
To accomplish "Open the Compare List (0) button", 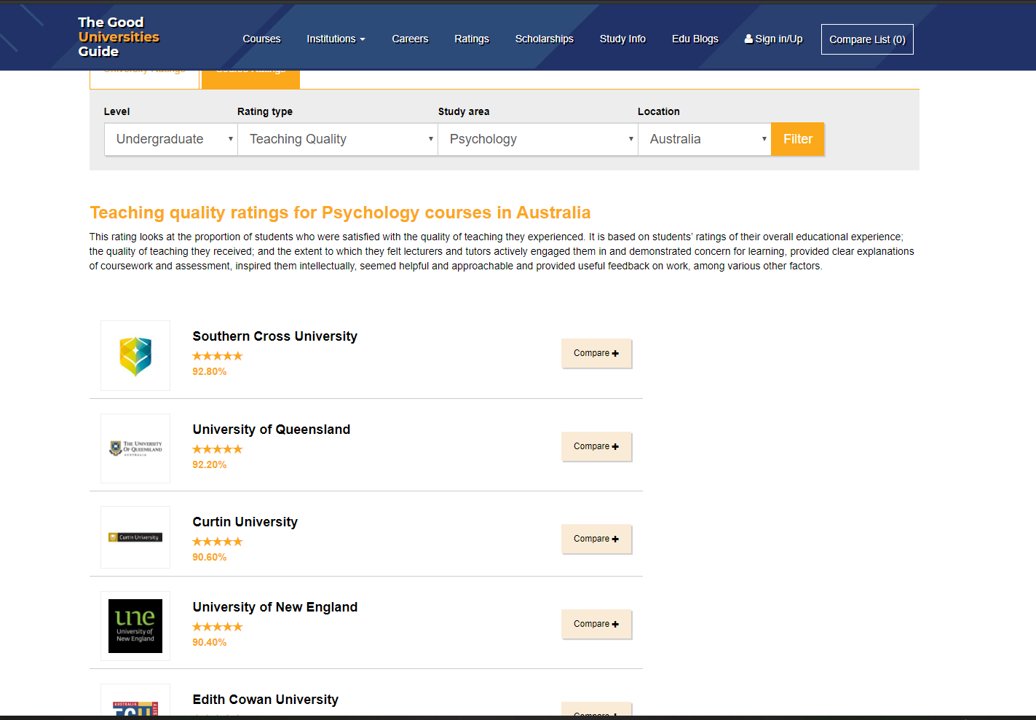I will pos(867,40).
